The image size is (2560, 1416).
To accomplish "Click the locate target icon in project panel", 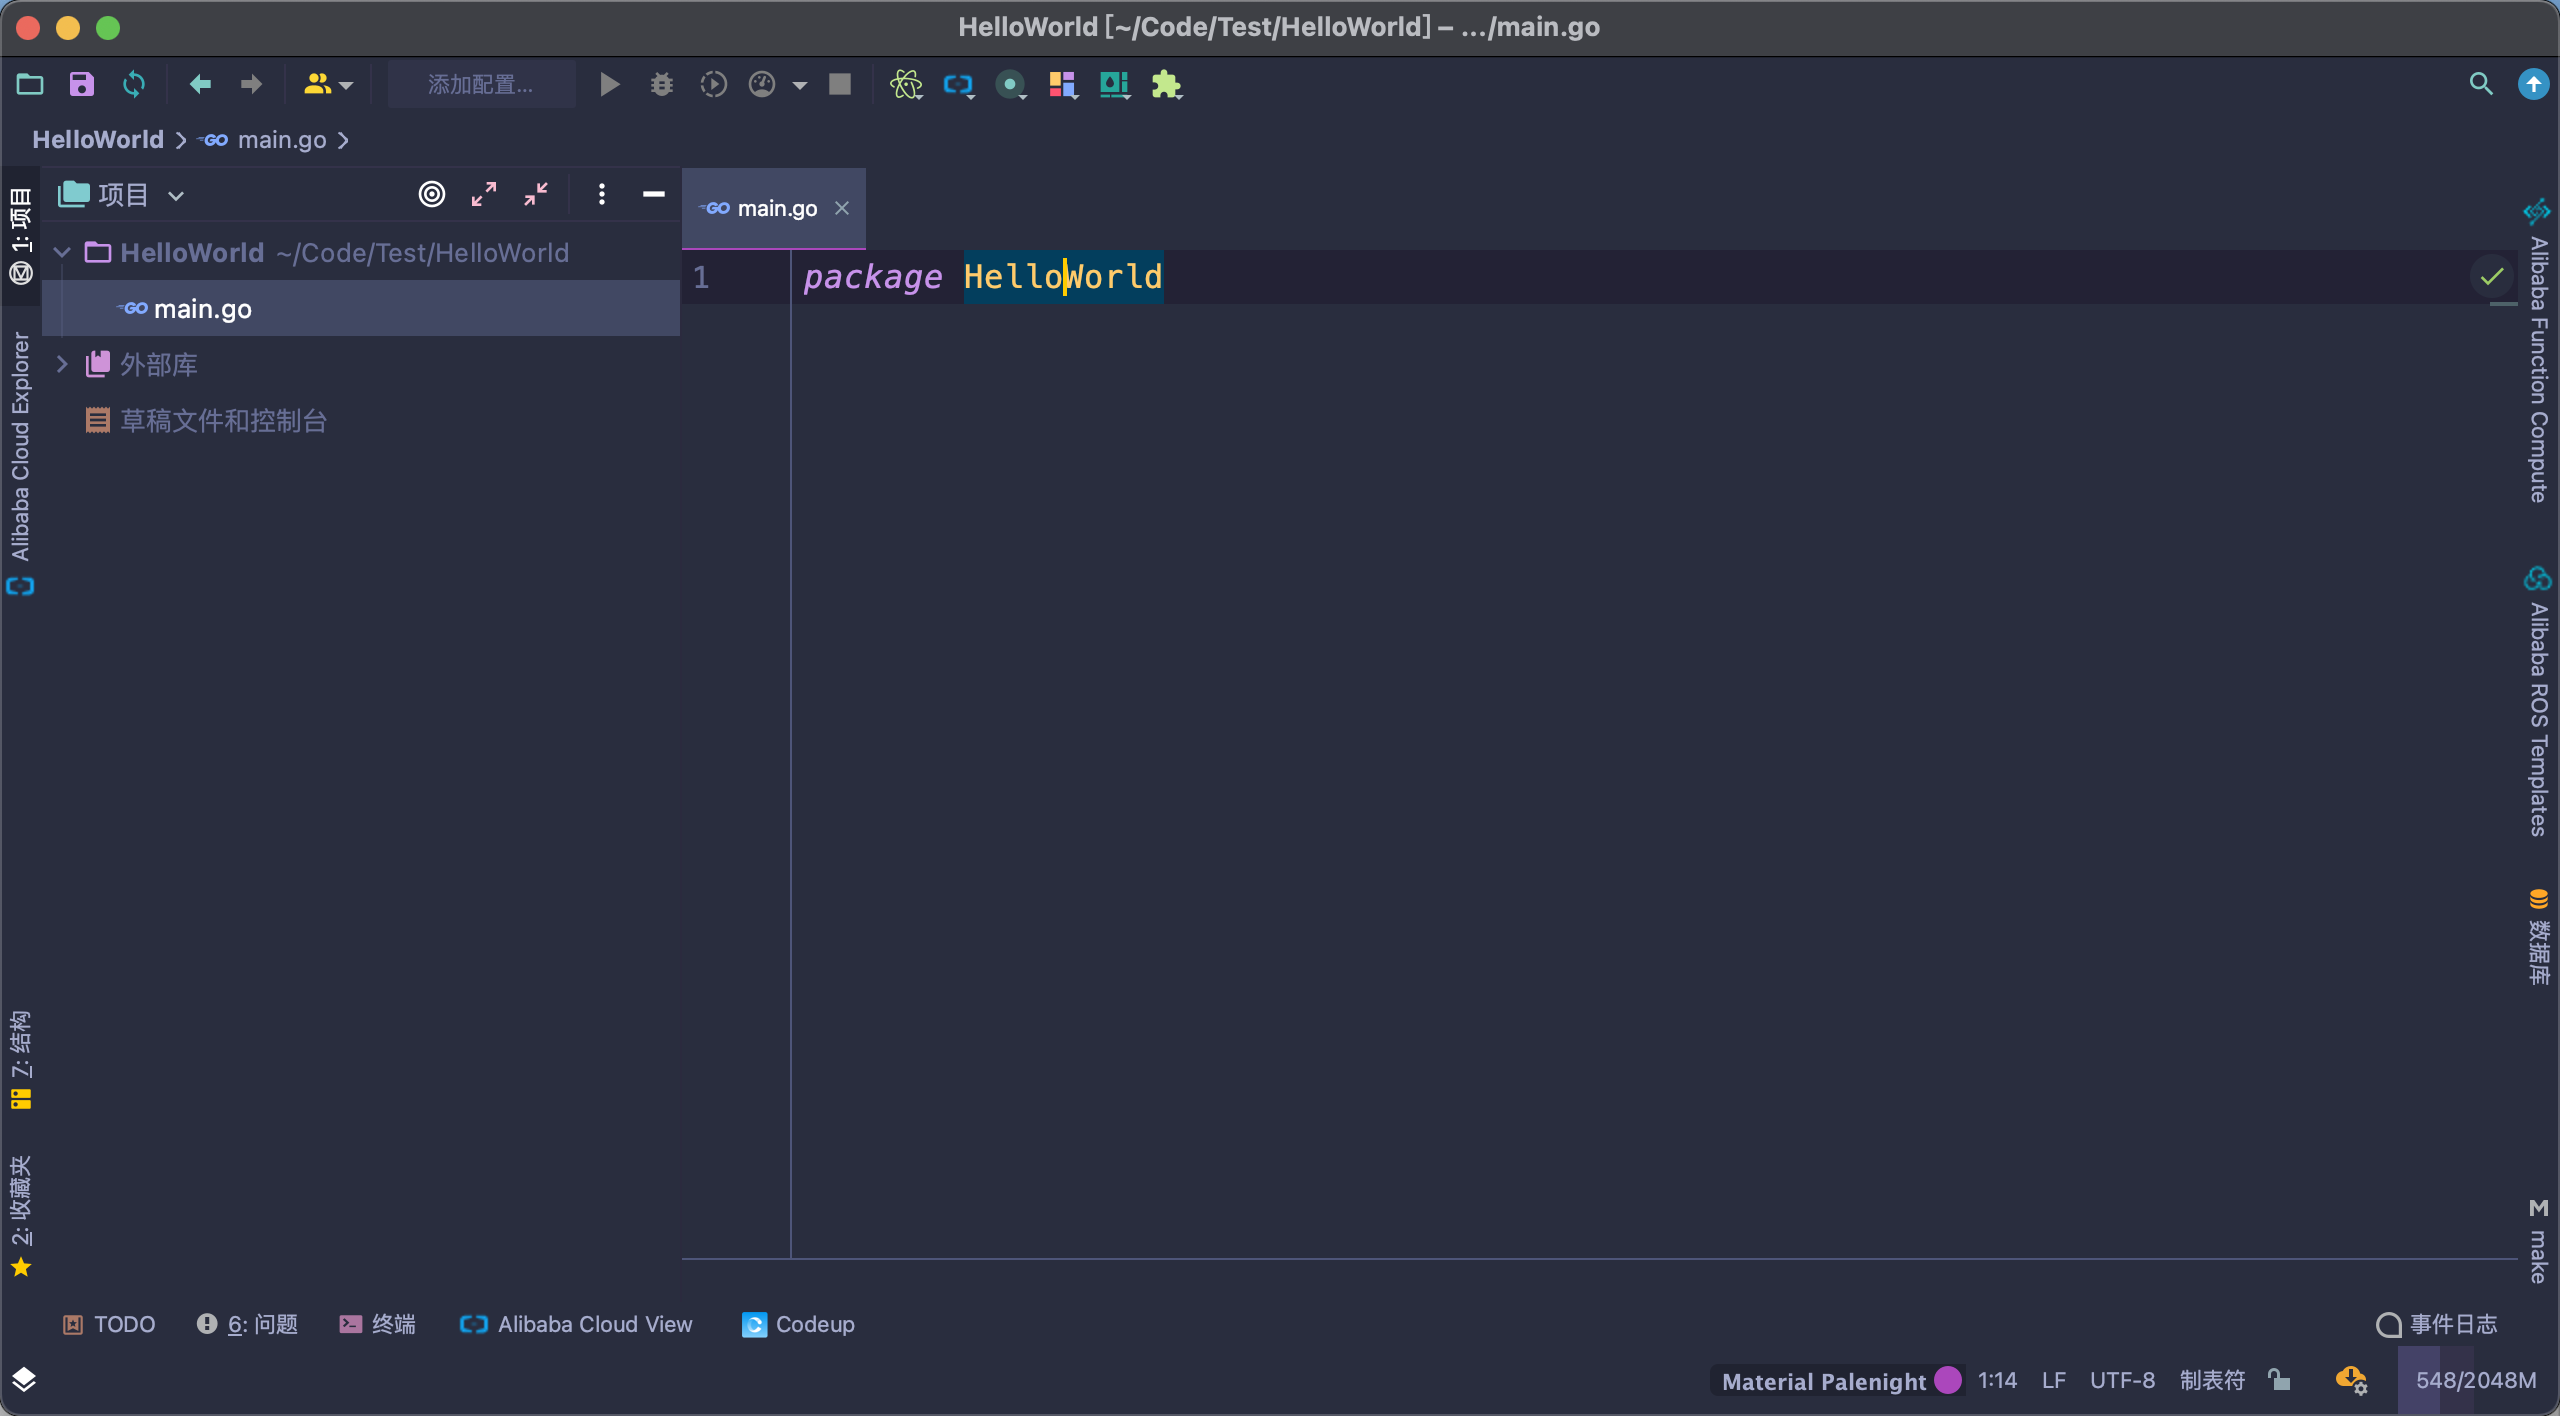I will 431,194.
